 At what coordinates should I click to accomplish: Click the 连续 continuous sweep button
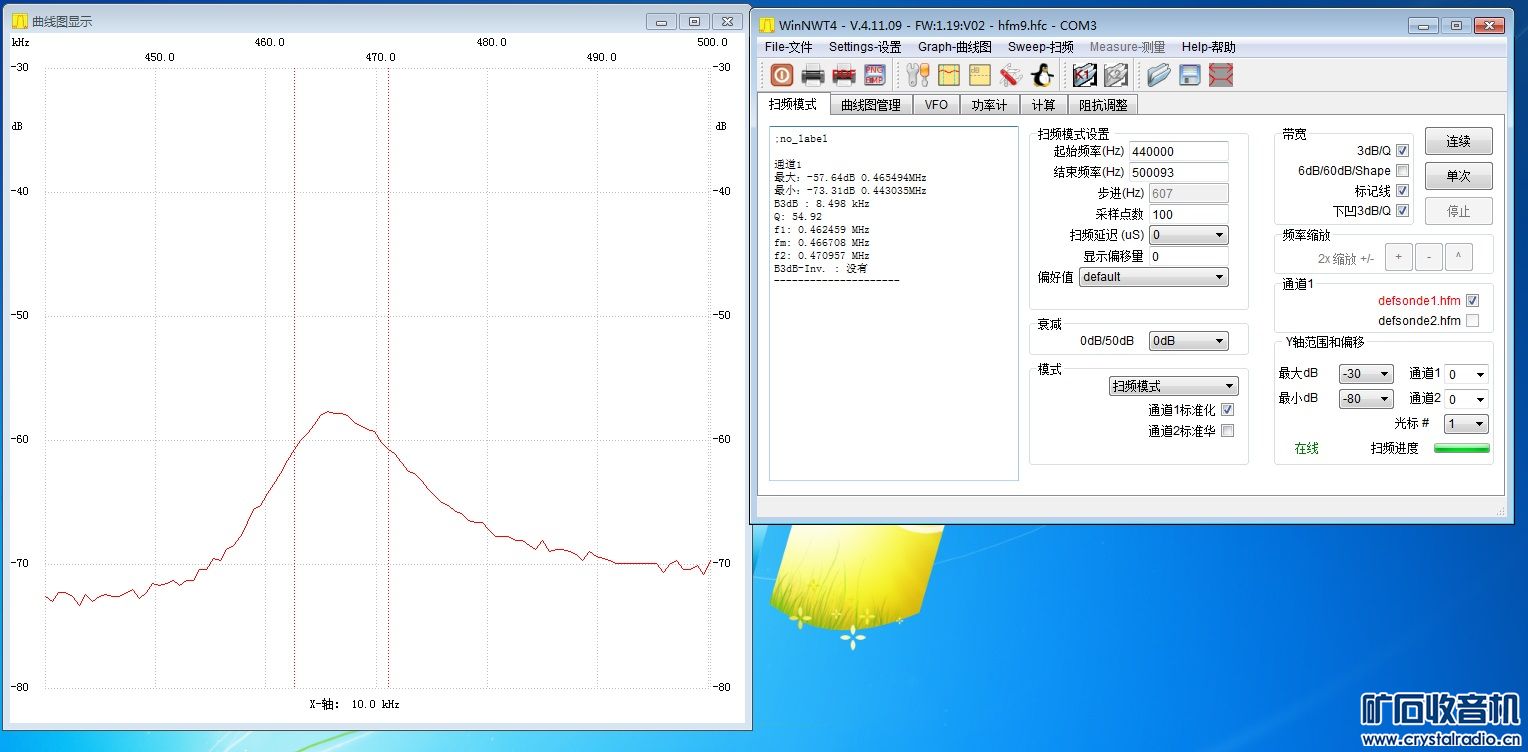pyautogui.click(x=1458, y=142)
